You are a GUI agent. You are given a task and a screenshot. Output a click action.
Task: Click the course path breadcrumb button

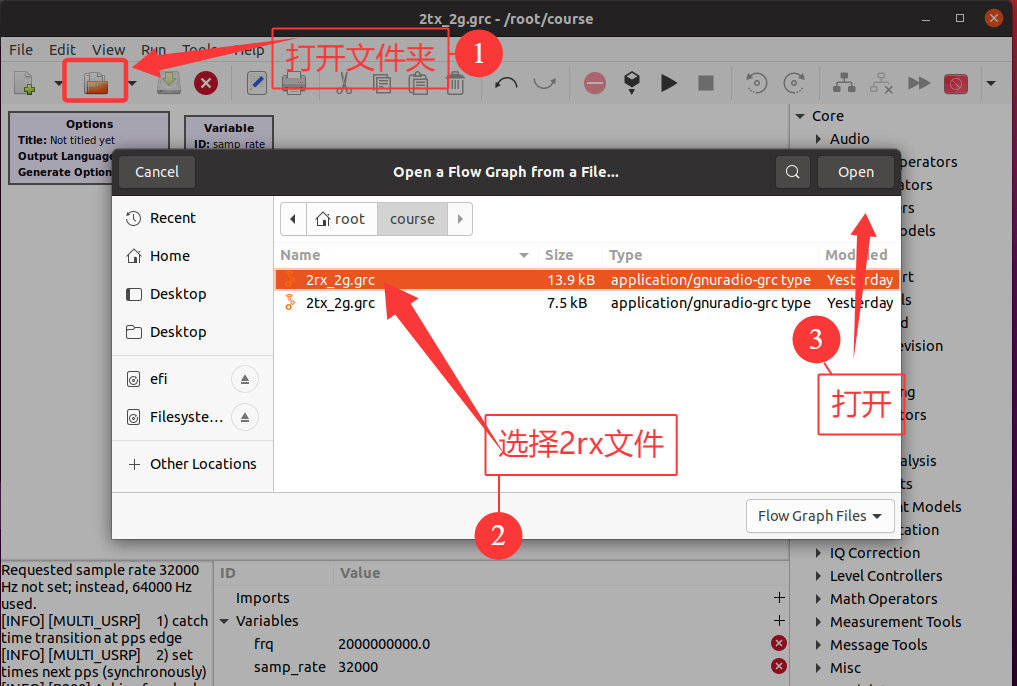pyautogui.click(x=413, y=219)
